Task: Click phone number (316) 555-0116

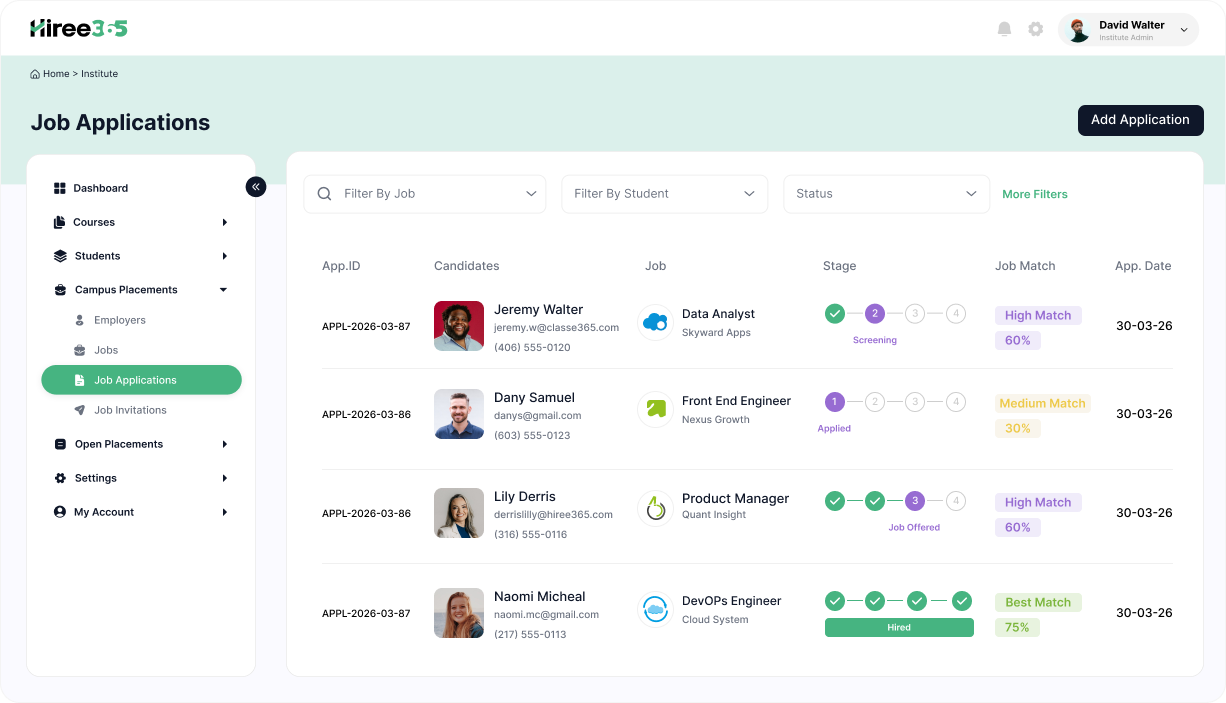Action: click(x=530, y=534)
